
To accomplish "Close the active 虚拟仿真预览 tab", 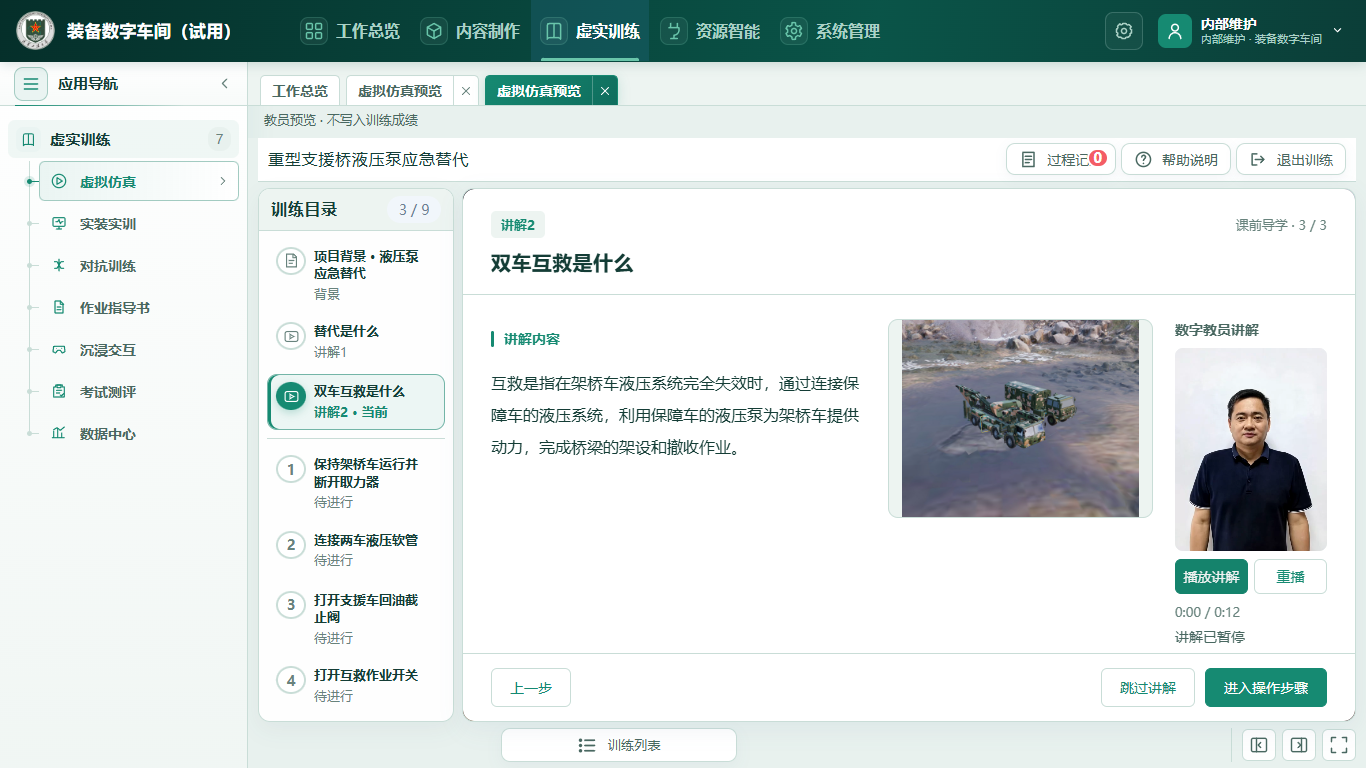I will click(604, 91).
